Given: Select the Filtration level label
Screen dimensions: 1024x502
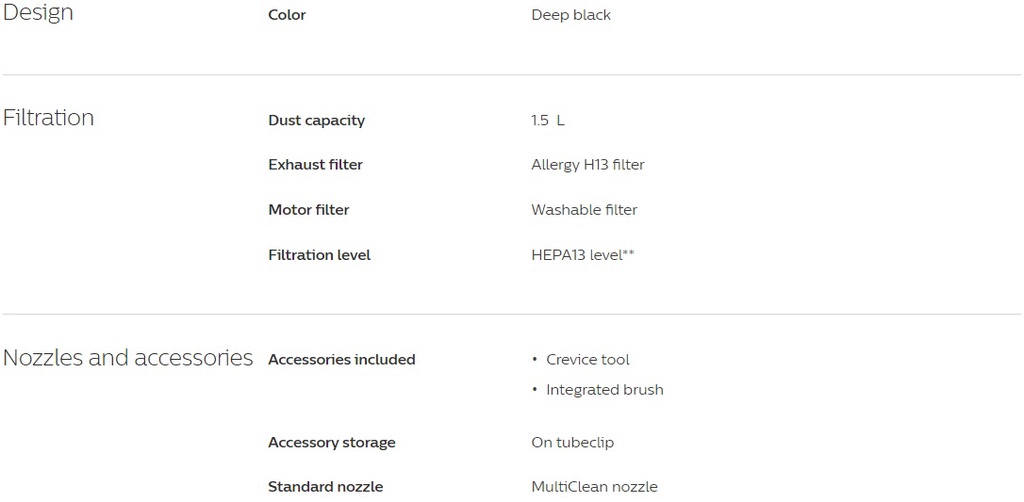Looking at the screenshot, I should pyautogui.click(x=319, y=255).
